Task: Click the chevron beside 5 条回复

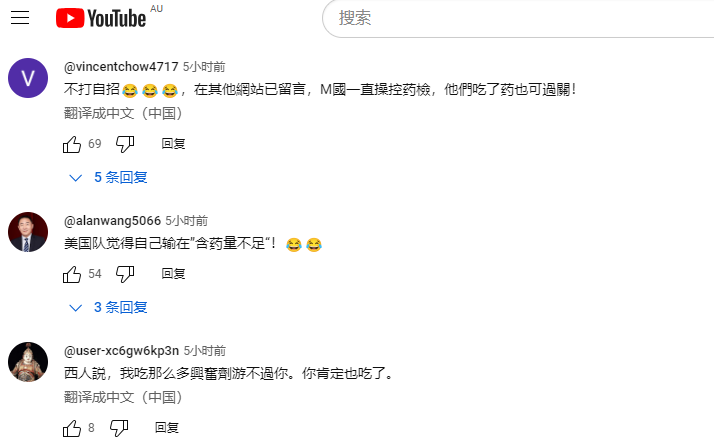Action: coord(76,178)
